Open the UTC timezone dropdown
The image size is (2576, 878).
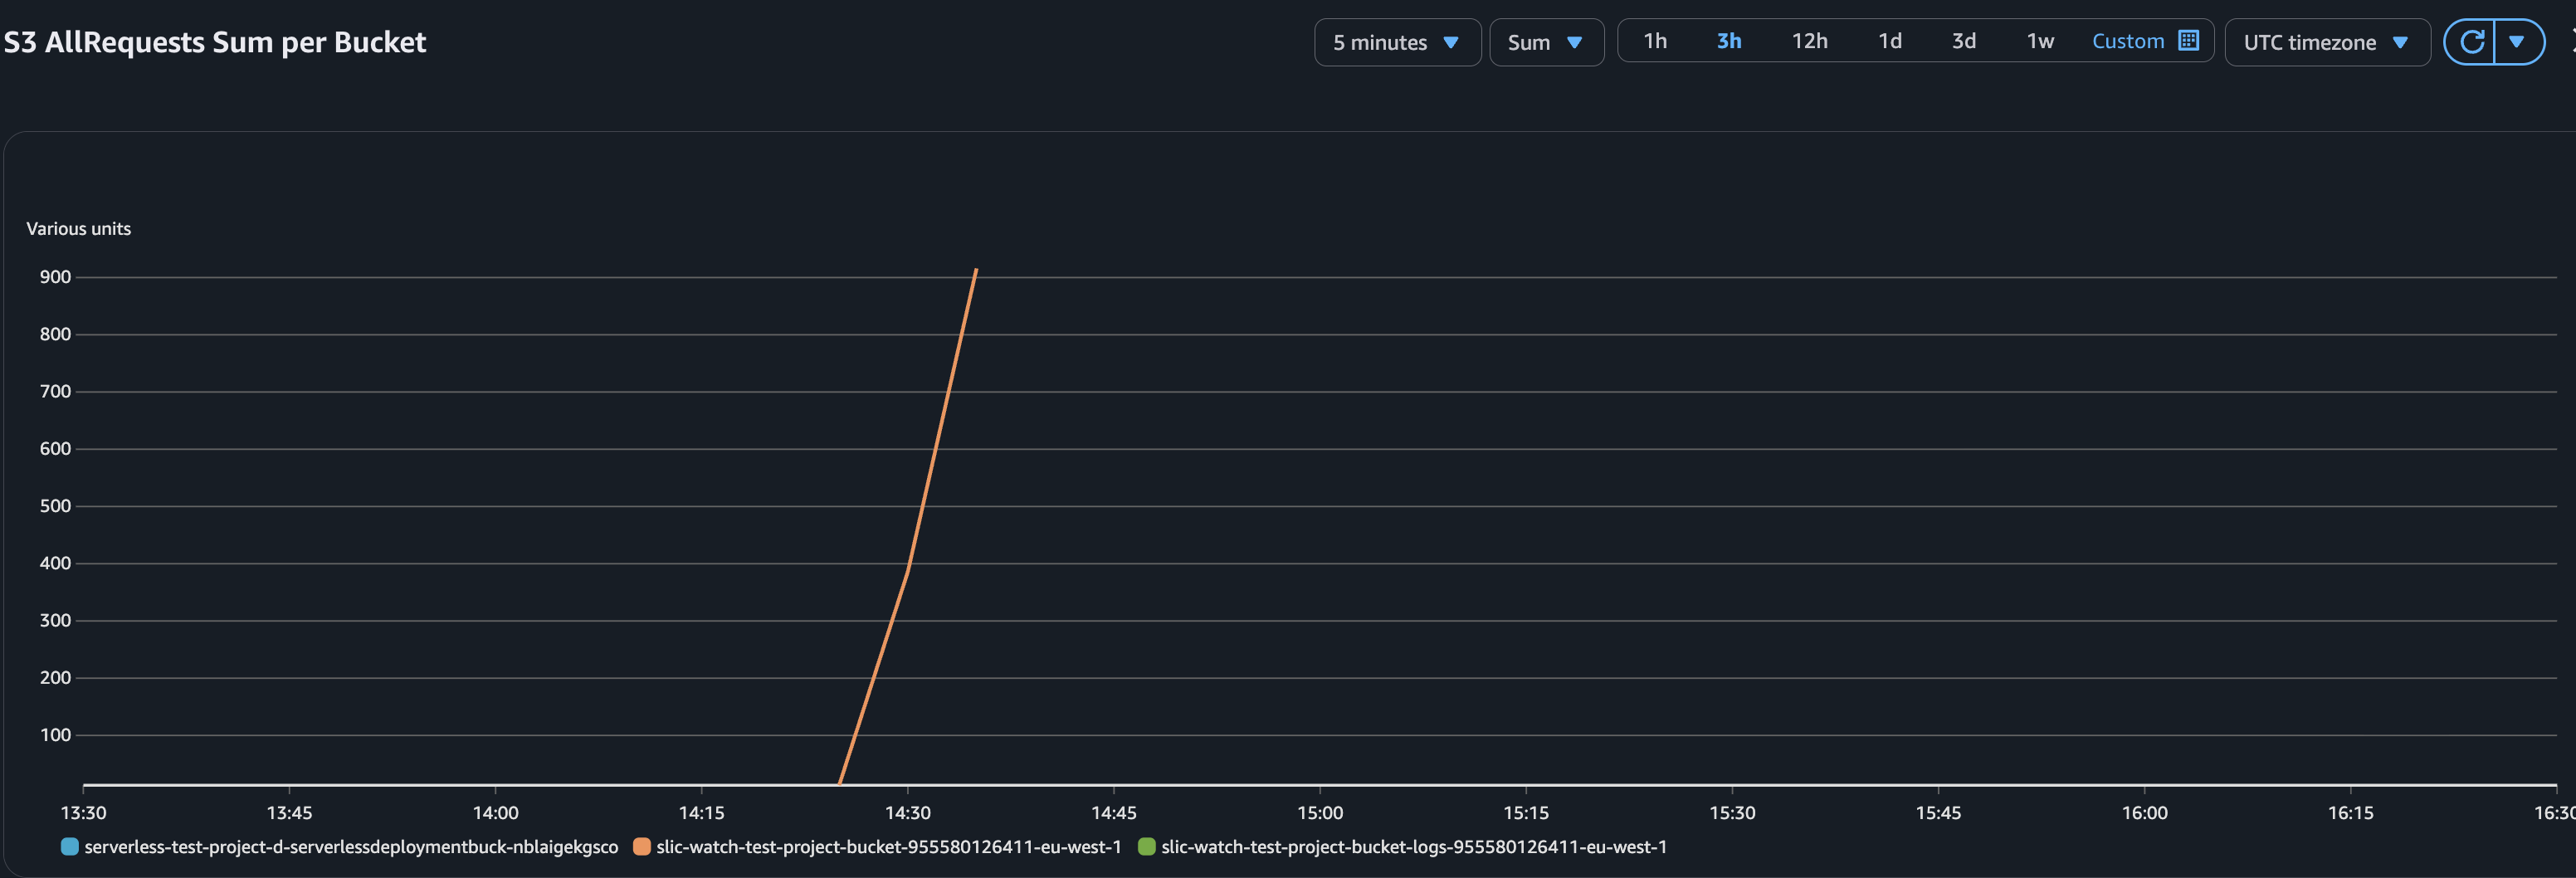coord(2327,42)
